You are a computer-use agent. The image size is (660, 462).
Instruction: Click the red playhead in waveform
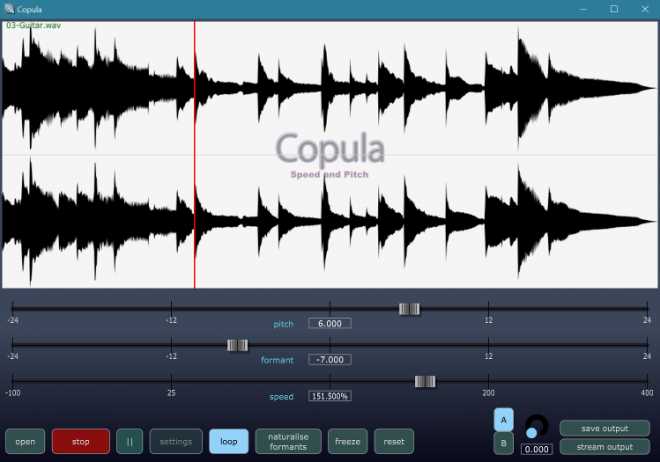[x=195, y=150]
